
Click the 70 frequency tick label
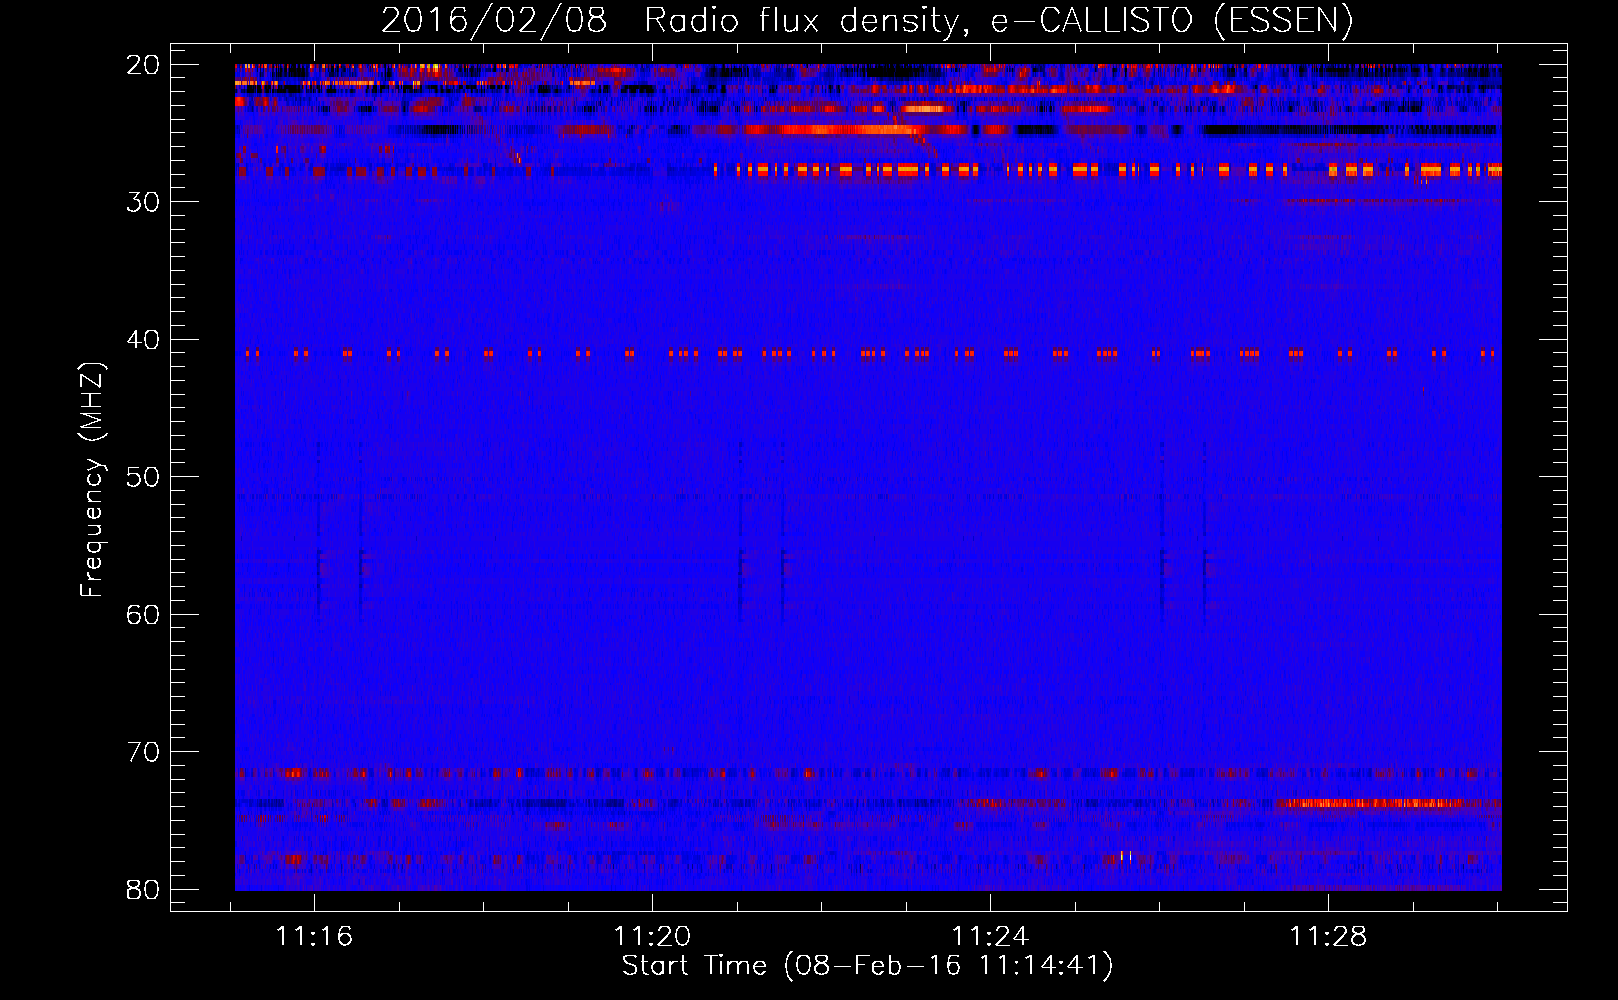point(143,752)
